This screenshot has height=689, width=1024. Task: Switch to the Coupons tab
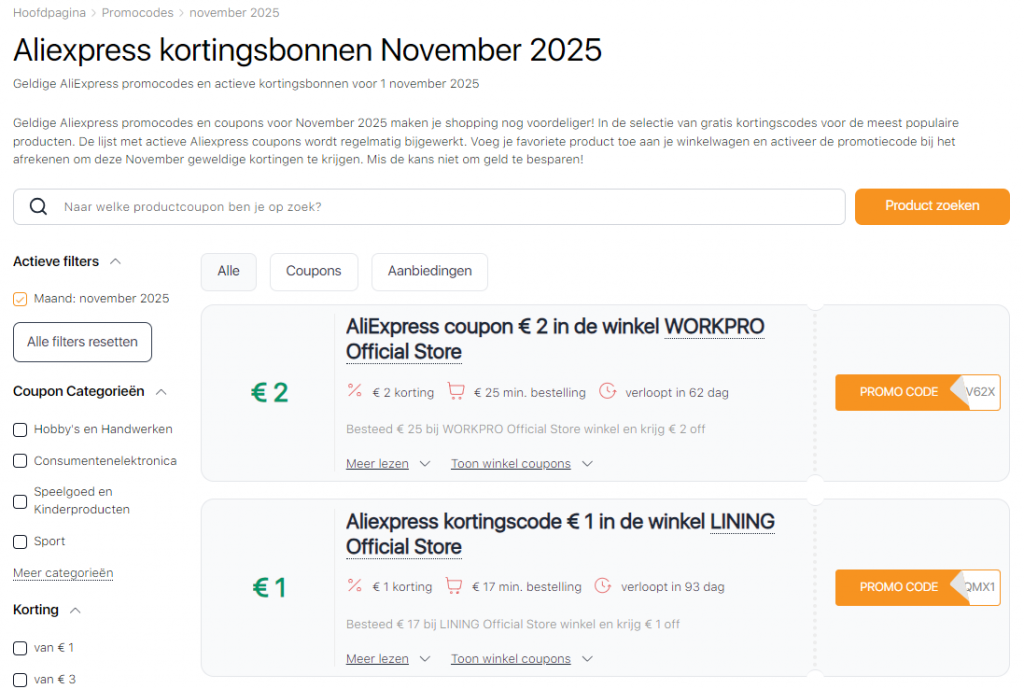[313, 272]
